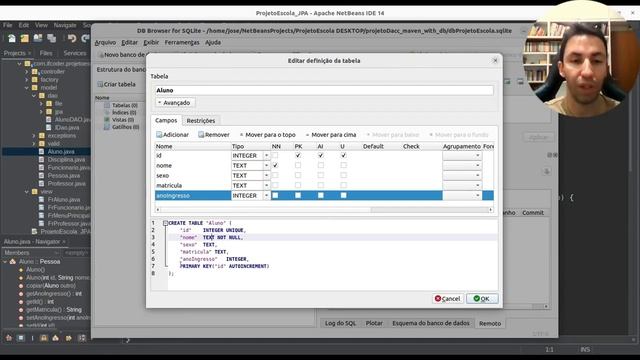640x360 pixels.
Task: Click the OK button
Action: [x=482, y=299]
